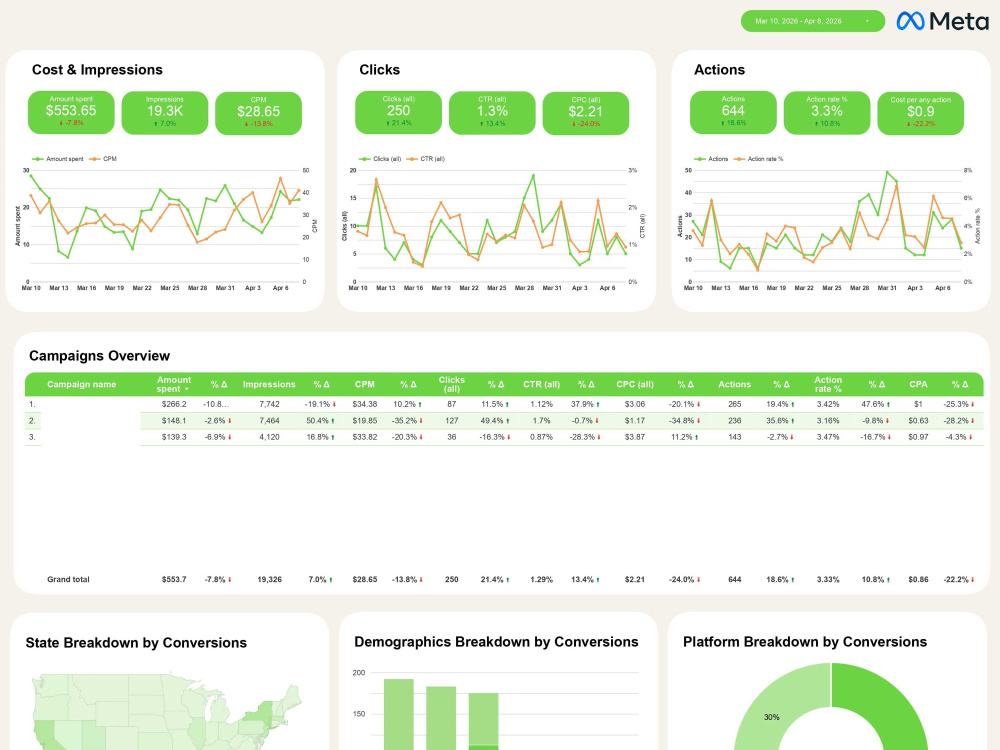Click the 265 actions cell
Image resolution: width=1000 pixels, height=750 pixels.
click(735, 404)
